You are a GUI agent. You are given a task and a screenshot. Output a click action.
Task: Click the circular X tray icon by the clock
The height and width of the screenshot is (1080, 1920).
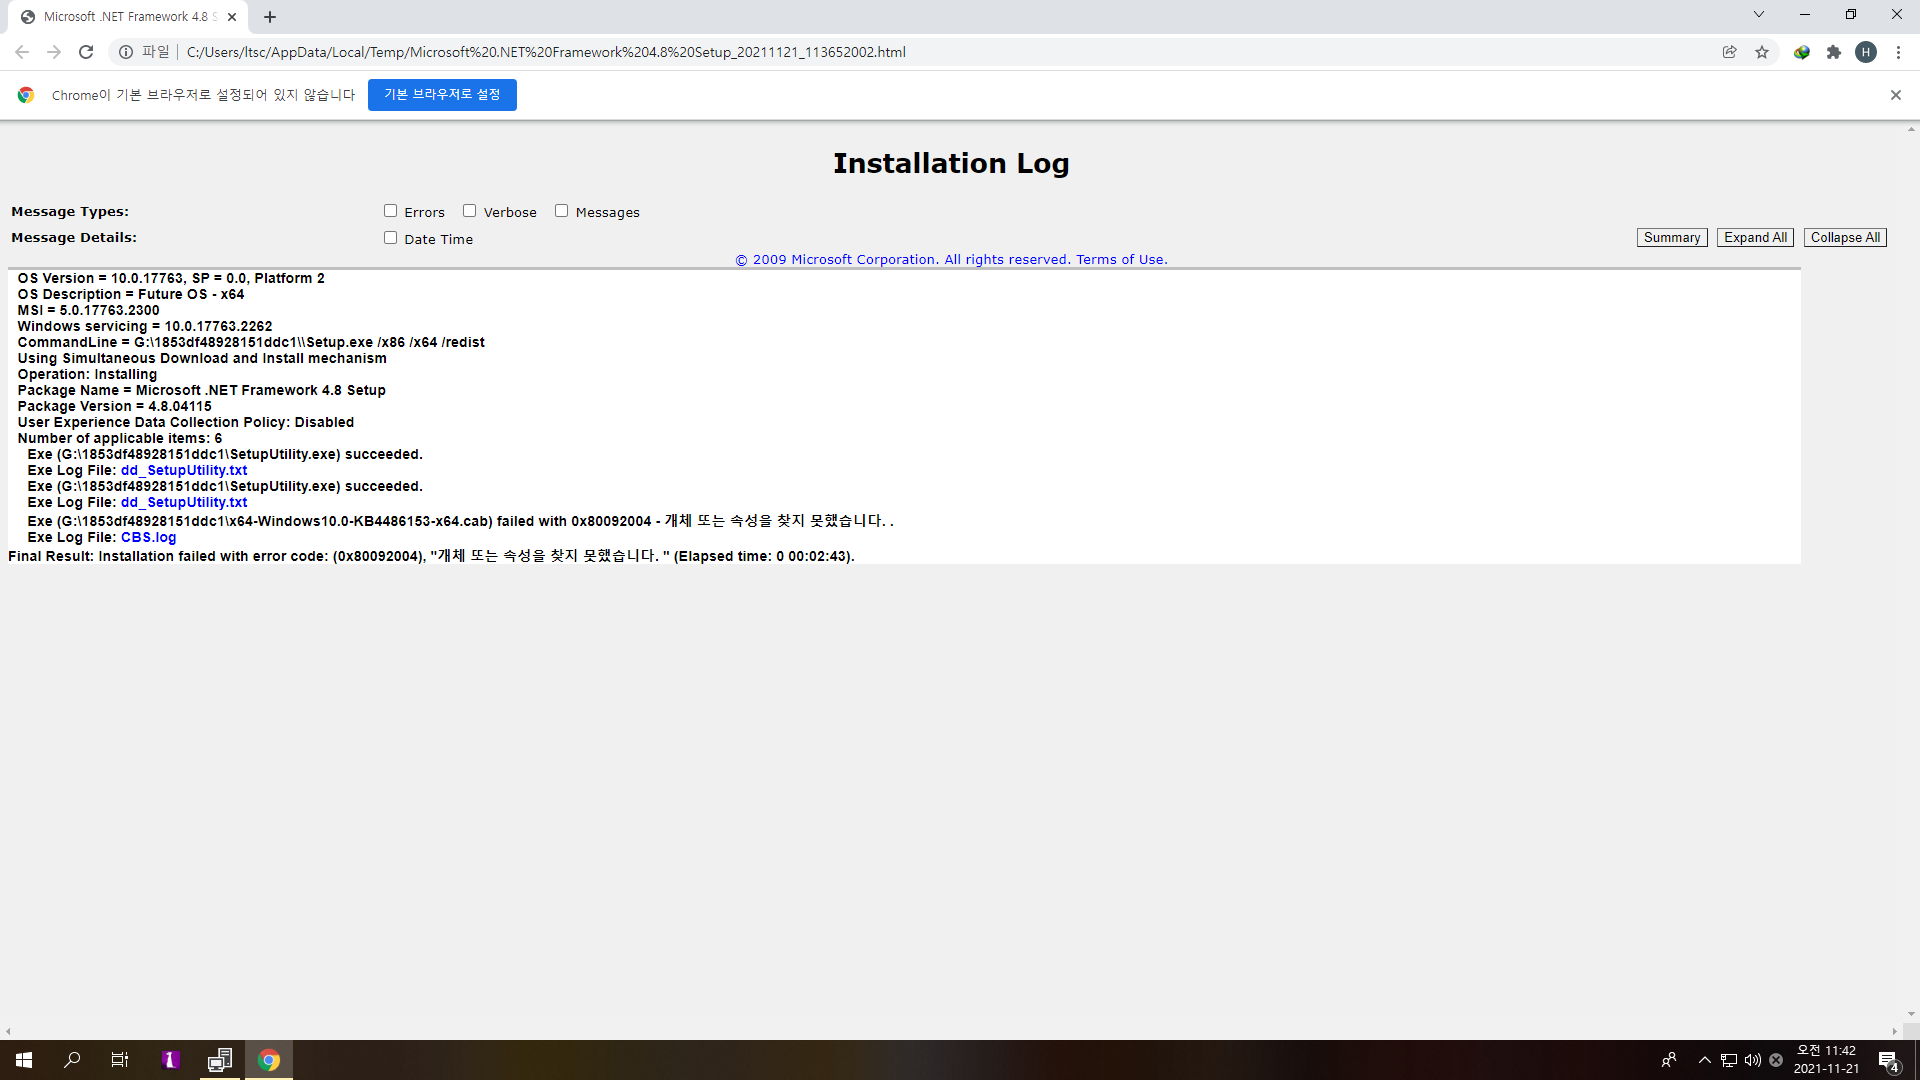click(x=1776, y=1060)
